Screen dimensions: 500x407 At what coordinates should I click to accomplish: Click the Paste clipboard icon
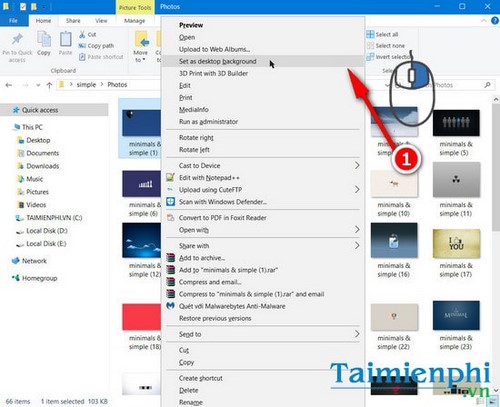pyautogui.click(x=65, y=40)
